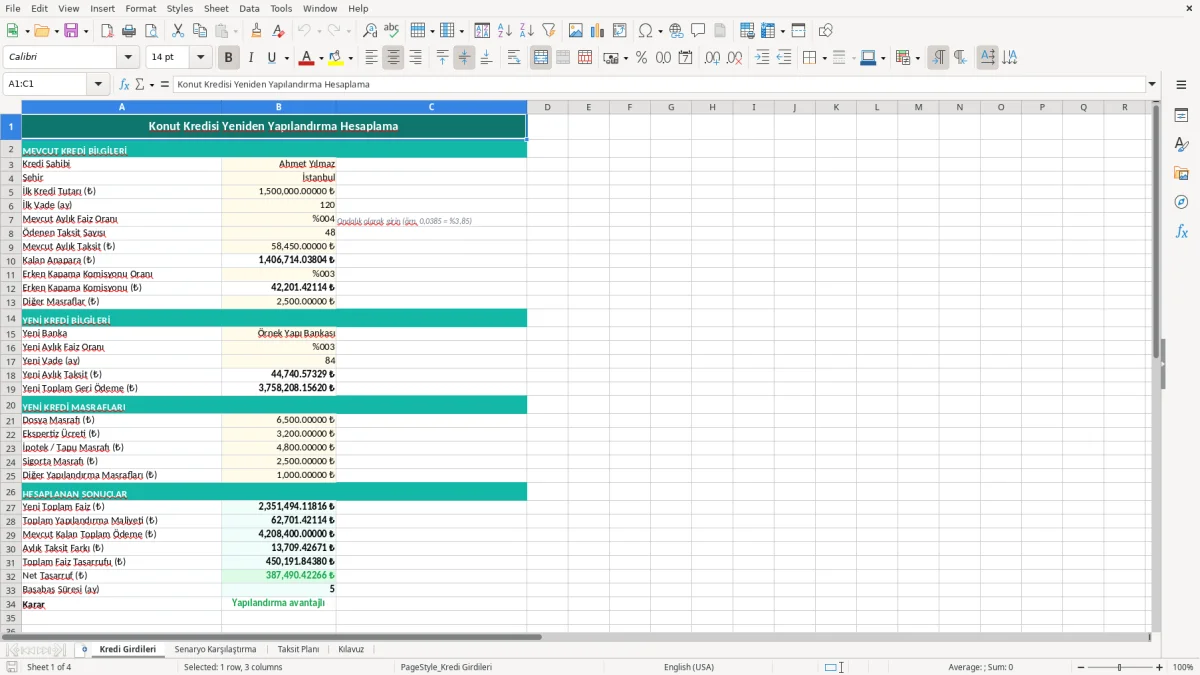Click the Select All corner button
Screen dimensions: 1200x675
tap(11, 107)
